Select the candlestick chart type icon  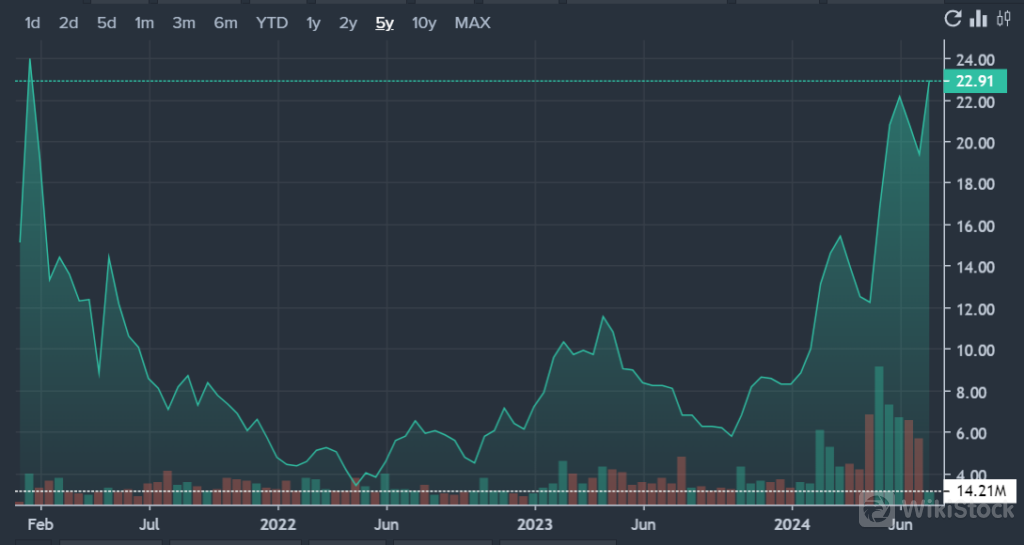1003,19
